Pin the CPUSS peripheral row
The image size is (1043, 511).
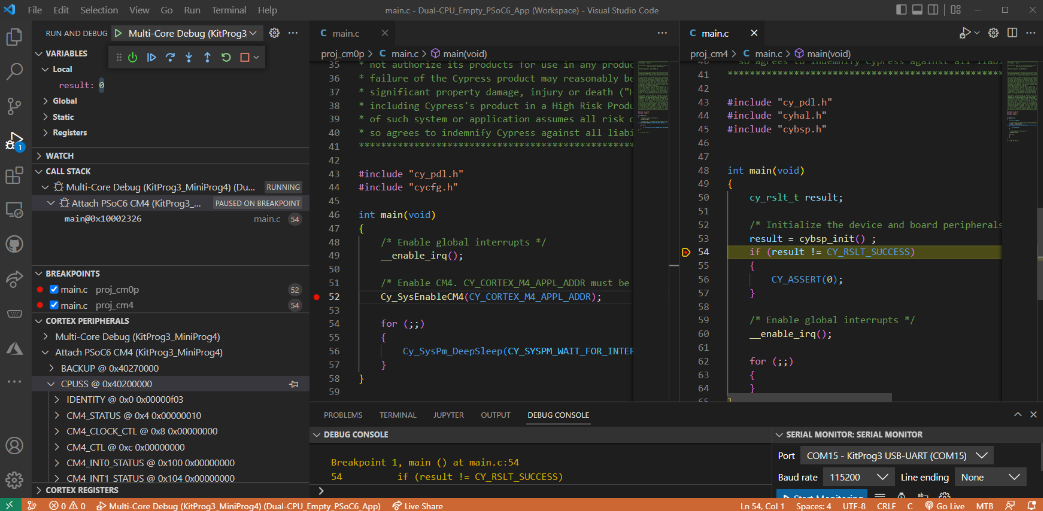pos(293,384)
